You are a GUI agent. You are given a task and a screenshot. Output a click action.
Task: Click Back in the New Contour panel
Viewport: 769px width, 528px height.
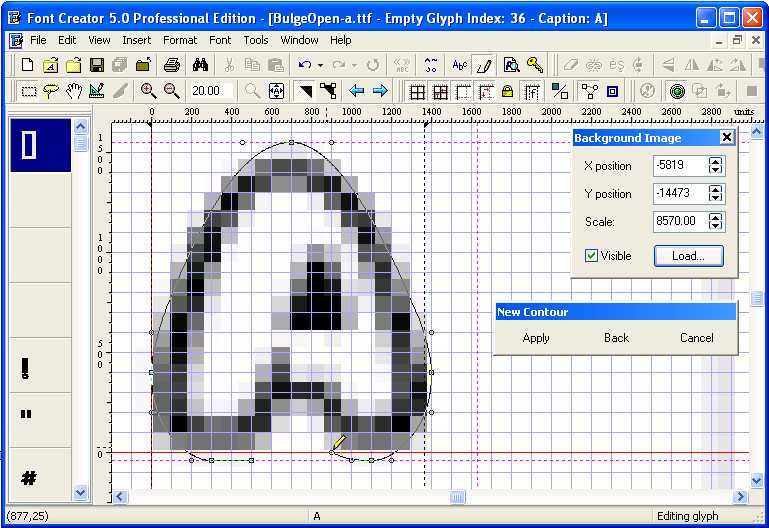tap(616, 338)
